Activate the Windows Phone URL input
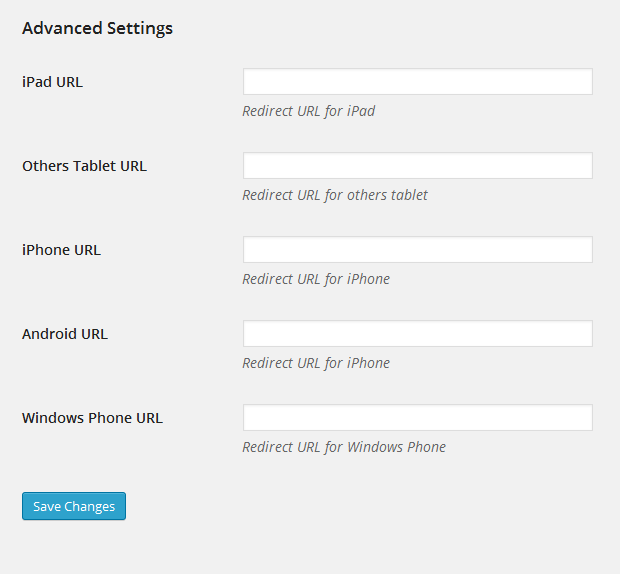This screenshot has height=574, width=620. click(x=418, y=417)
